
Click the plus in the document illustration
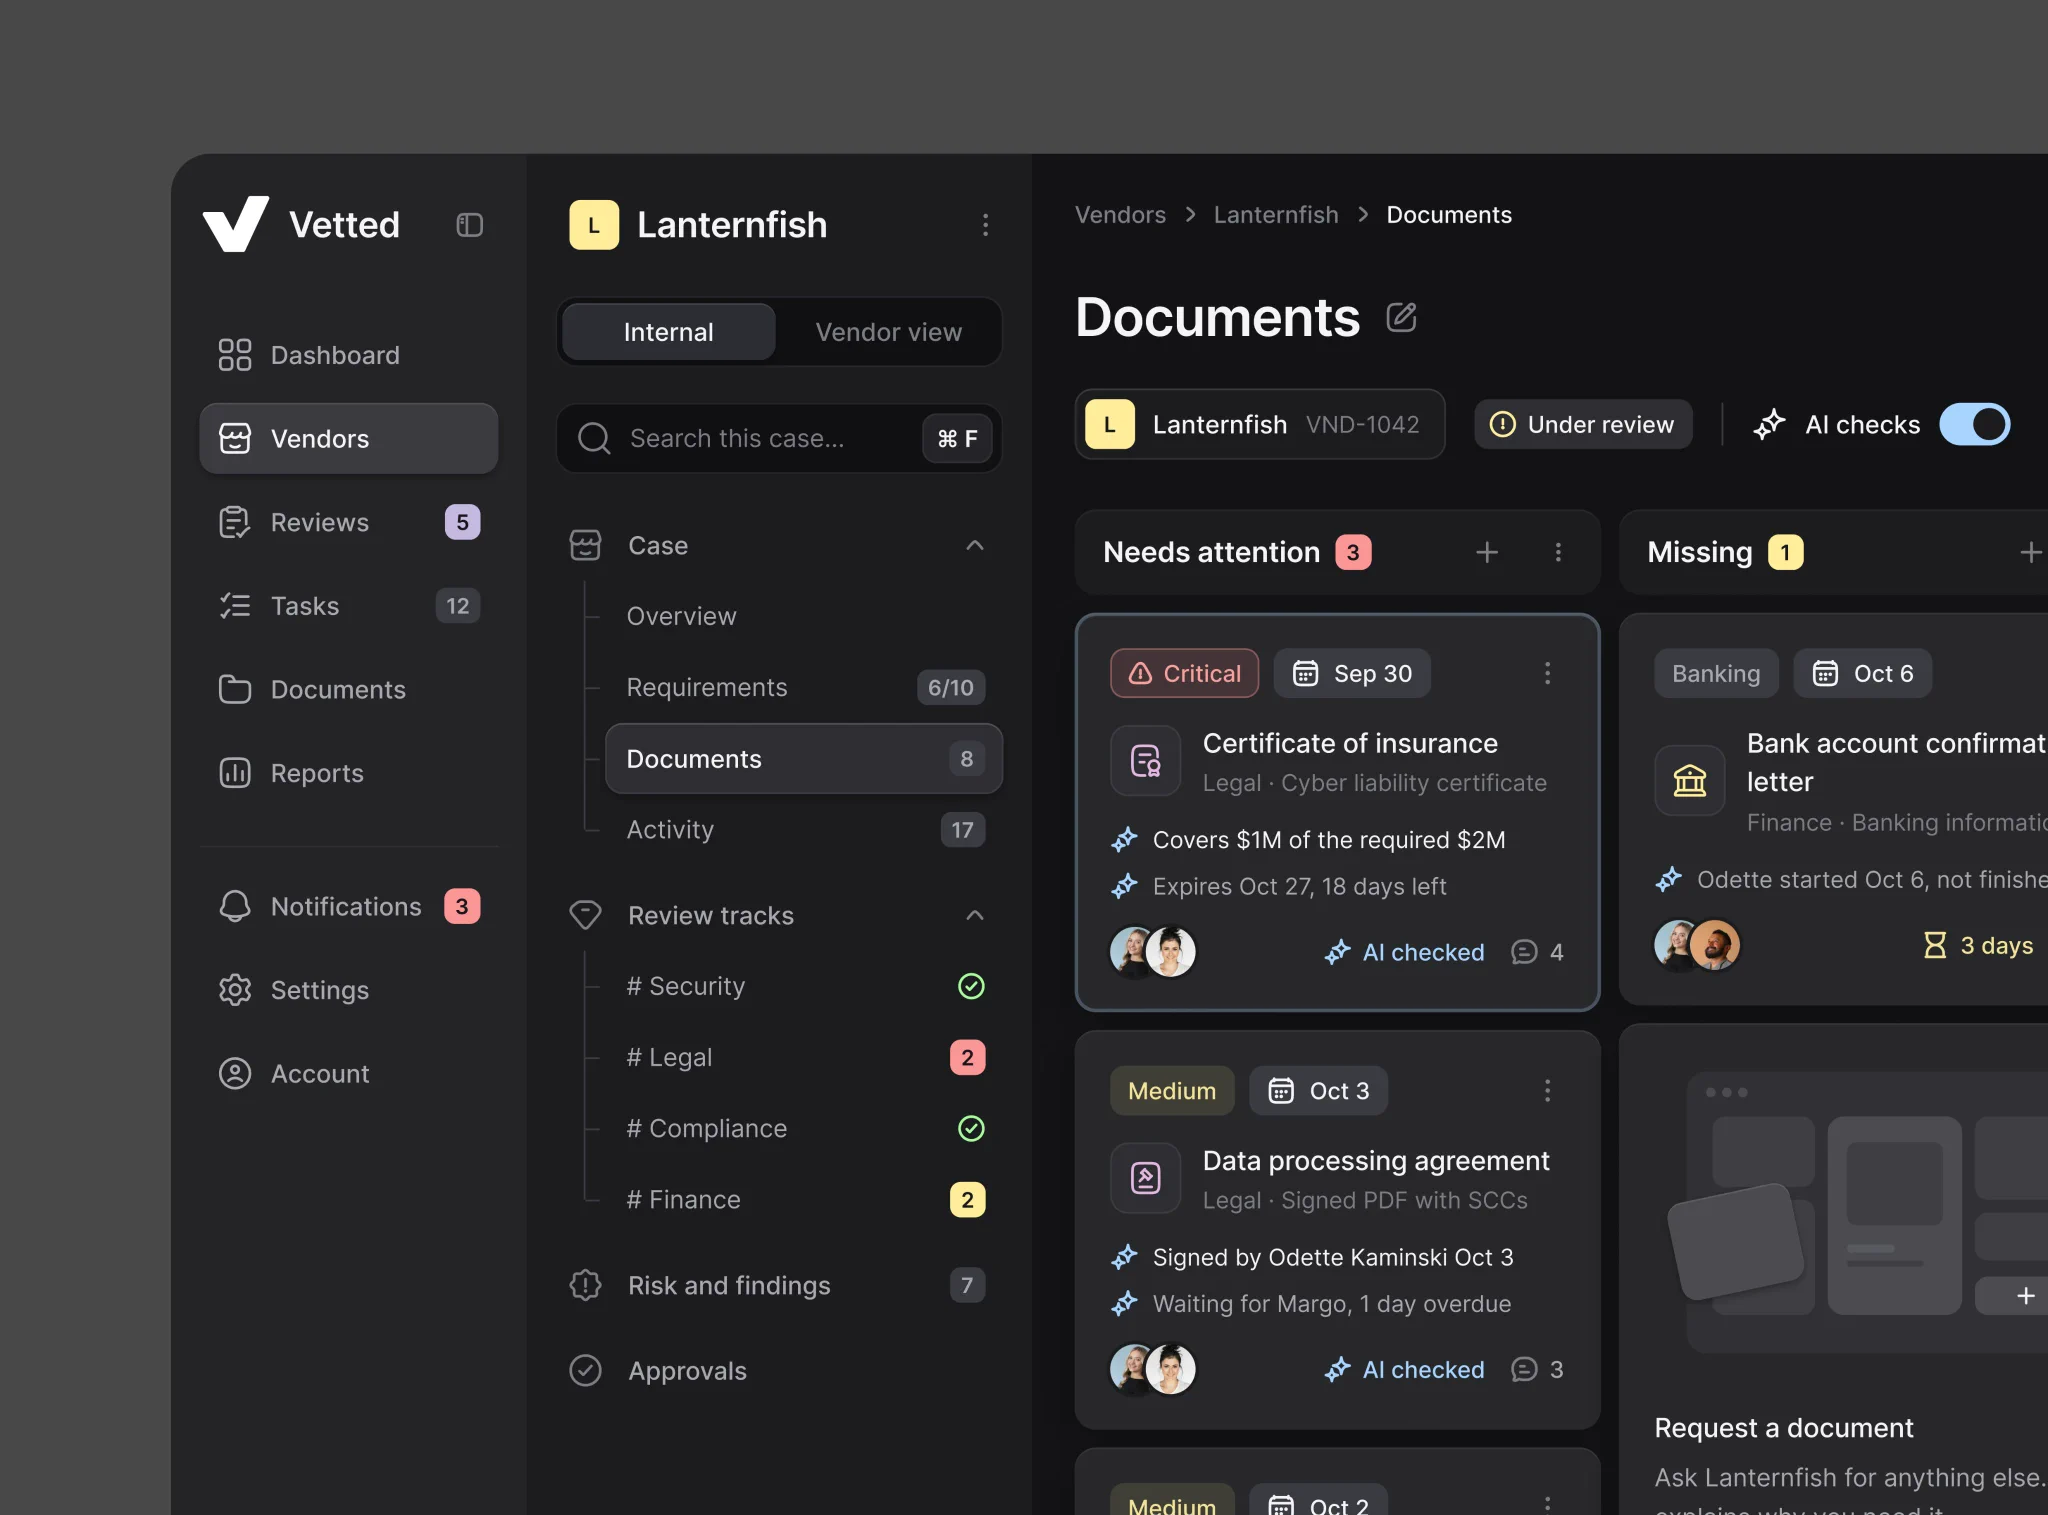tap(2024, 1296)
